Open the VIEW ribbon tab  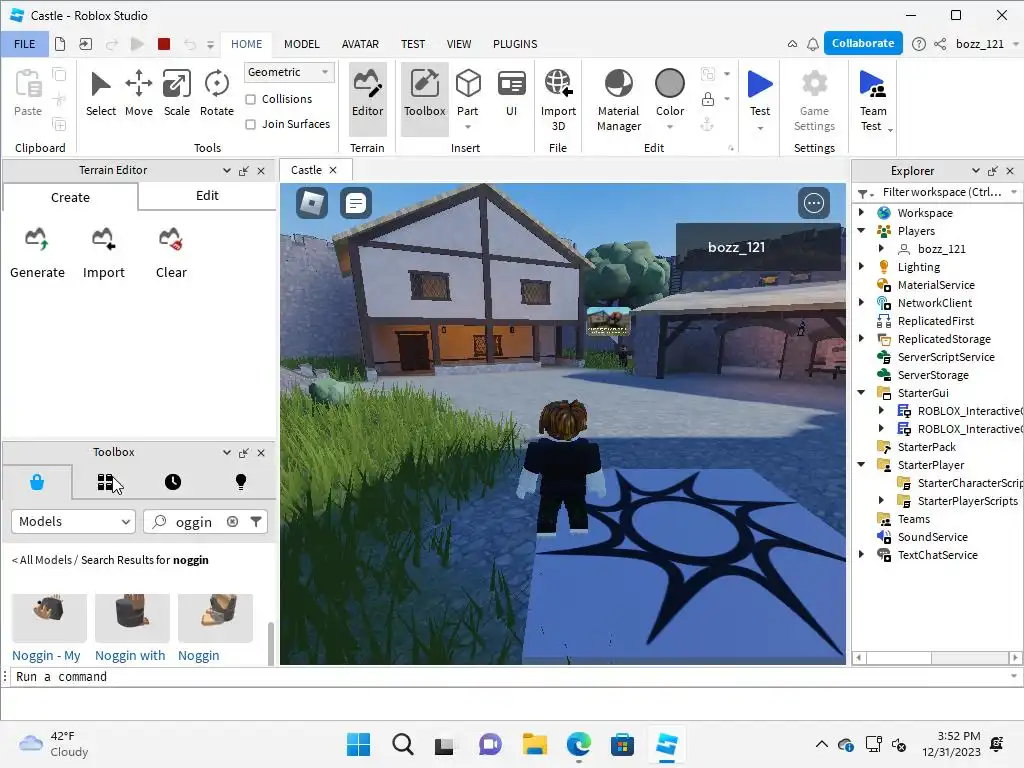(x=458, y=44)
